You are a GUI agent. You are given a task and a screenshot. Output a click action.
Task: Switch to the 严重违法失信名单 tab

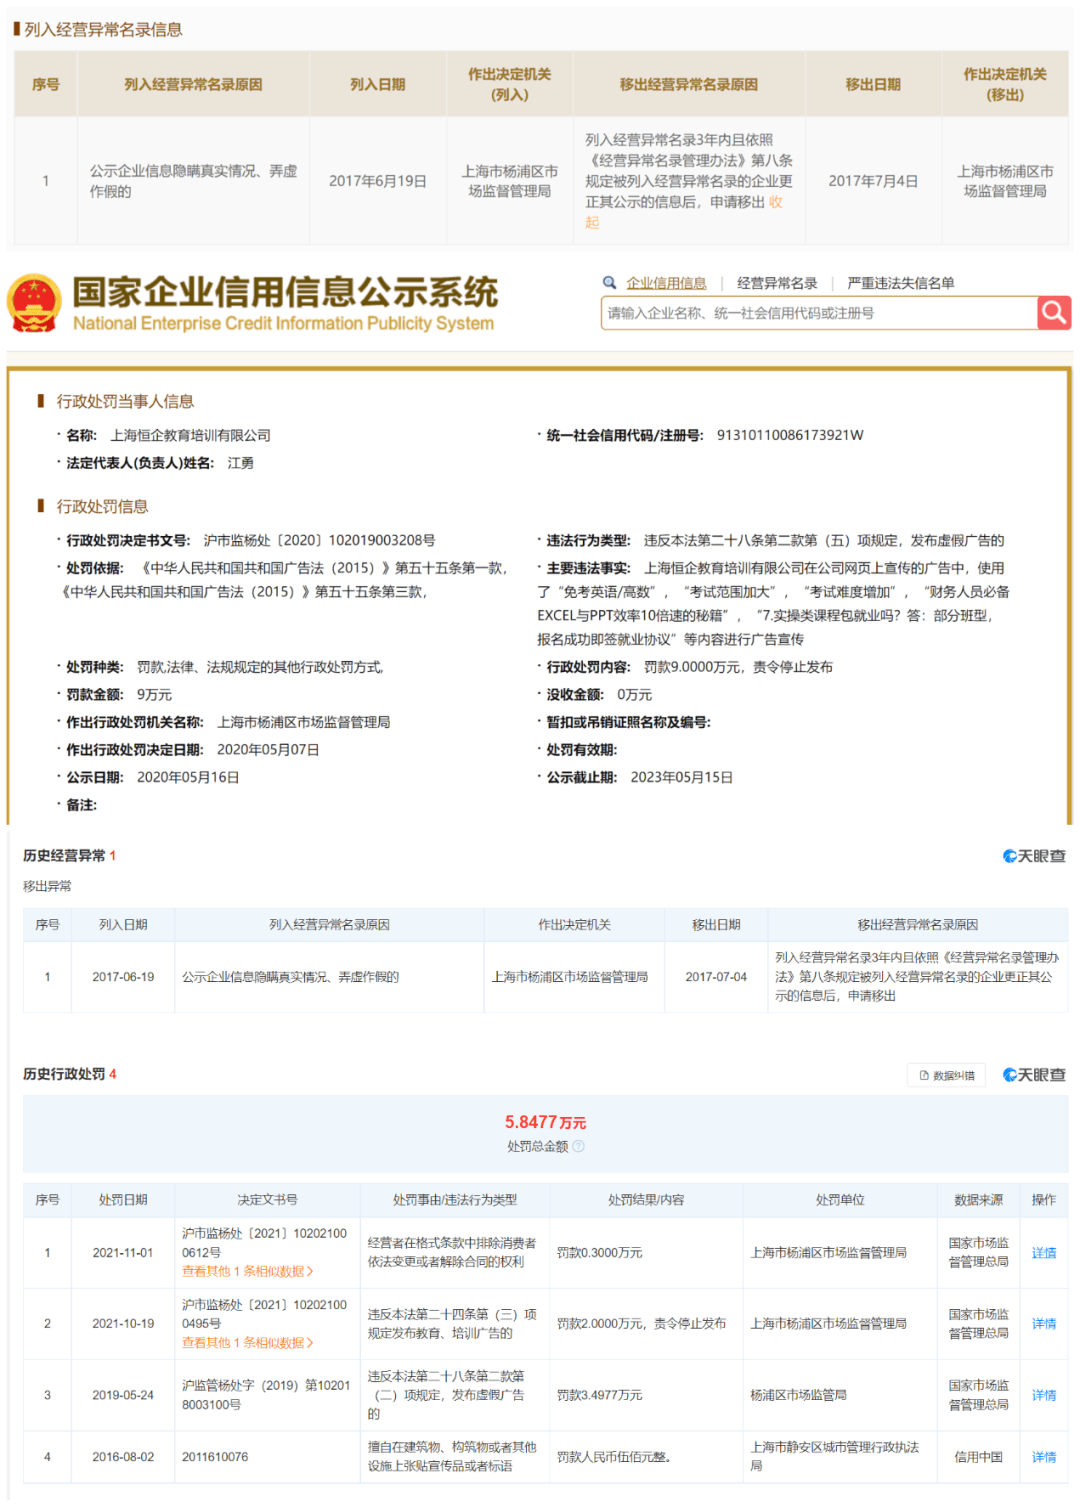pyautogui.click(x=900, y=283)
